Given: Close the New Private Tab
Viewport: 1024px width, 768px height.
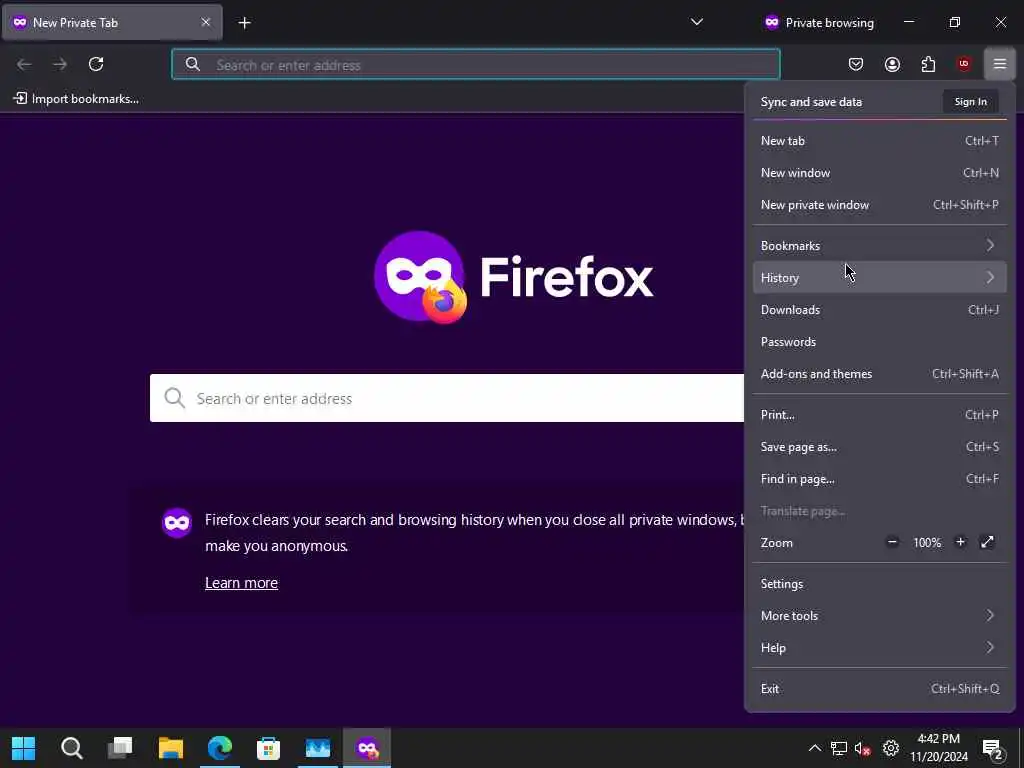Looking at the screenshot, I should coord(206,22).
